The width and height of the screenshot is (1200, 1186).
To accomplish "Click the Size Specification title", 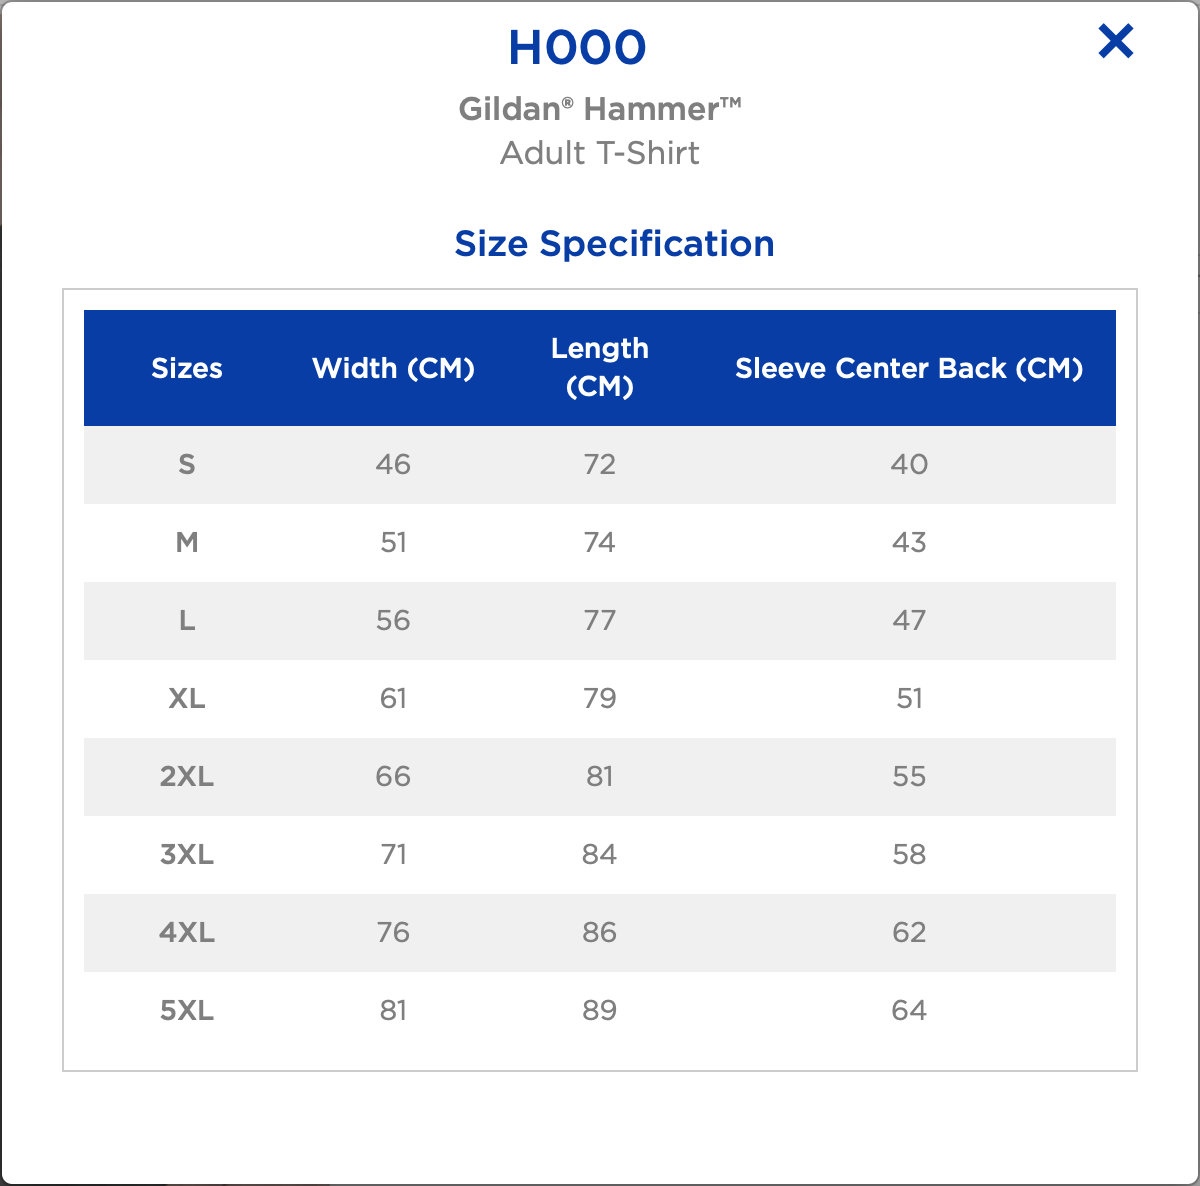I will pyautogui.click(x=614, y=244).
